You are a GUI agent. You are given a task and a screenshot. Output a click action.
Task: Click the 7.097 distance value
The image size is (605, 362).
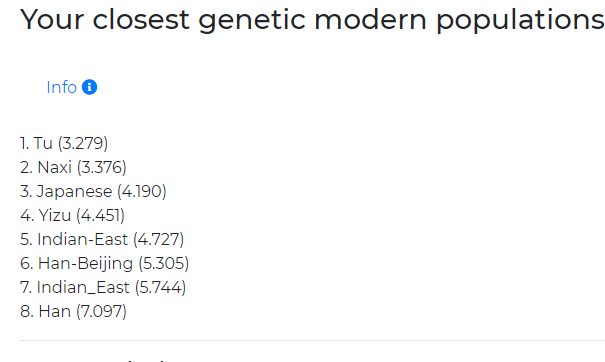pyautogui.click(x=101, y=311)
